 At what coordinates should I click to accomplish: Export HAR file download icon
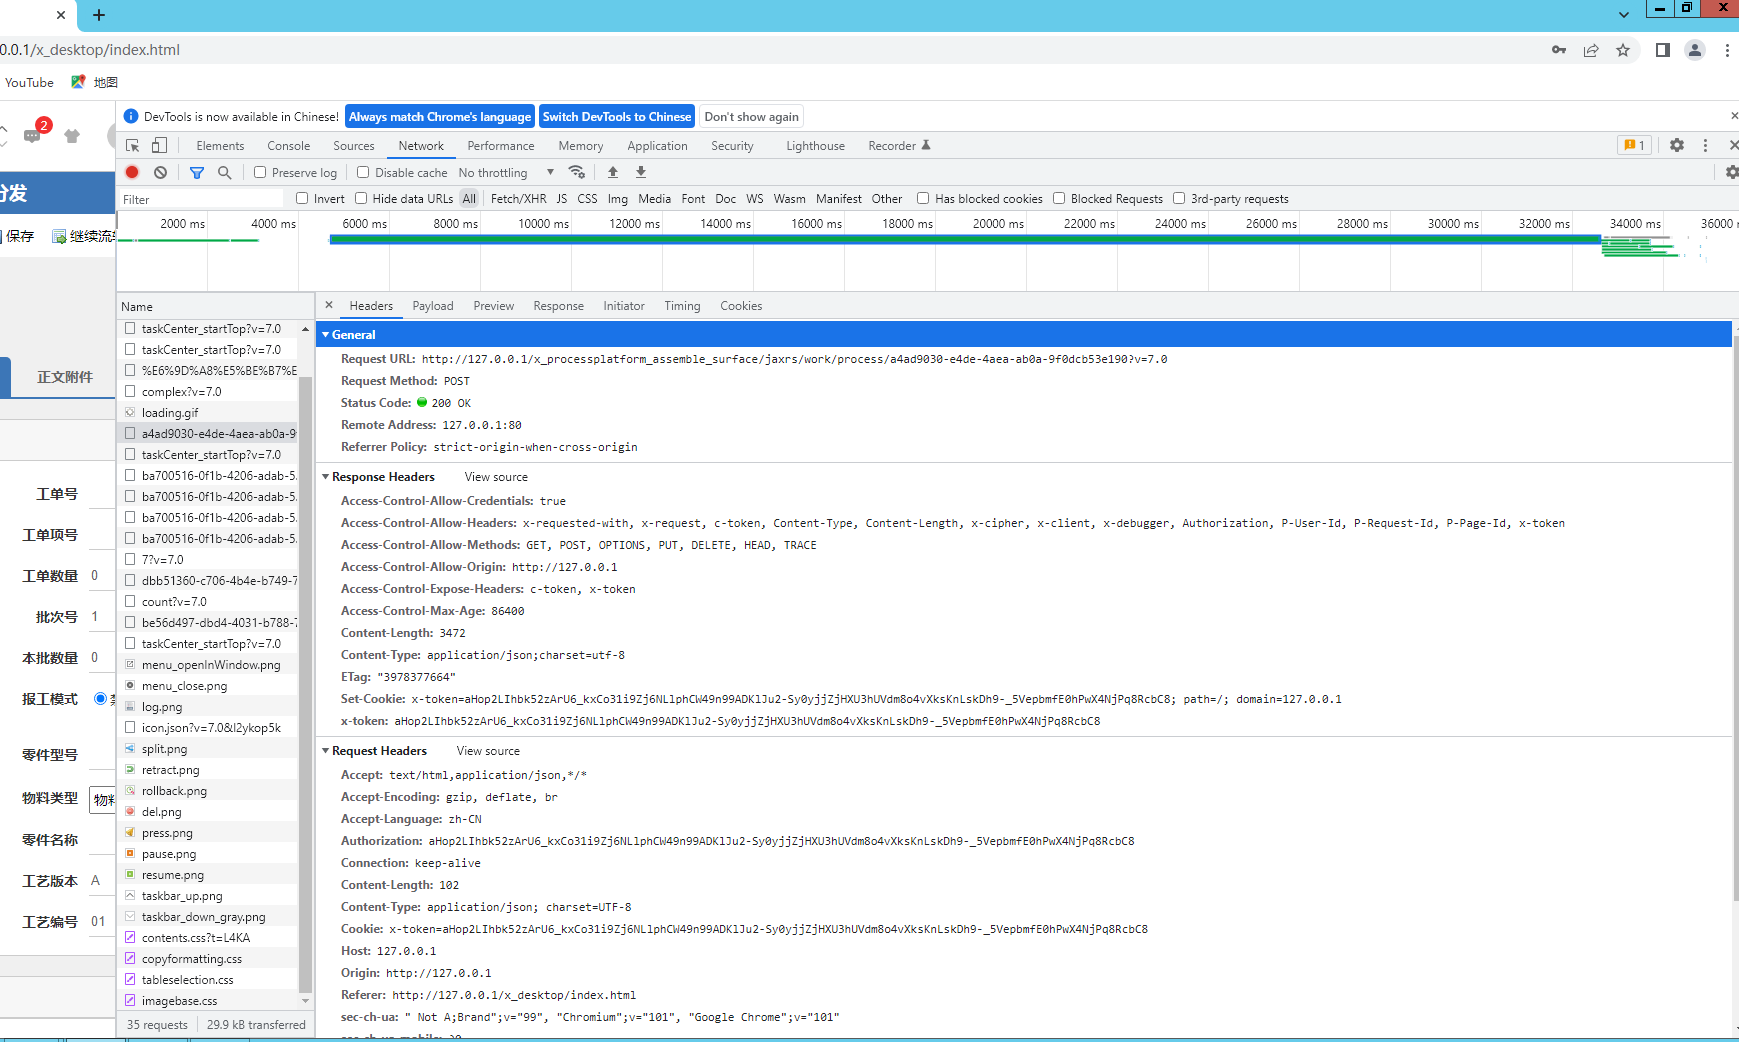641,172
